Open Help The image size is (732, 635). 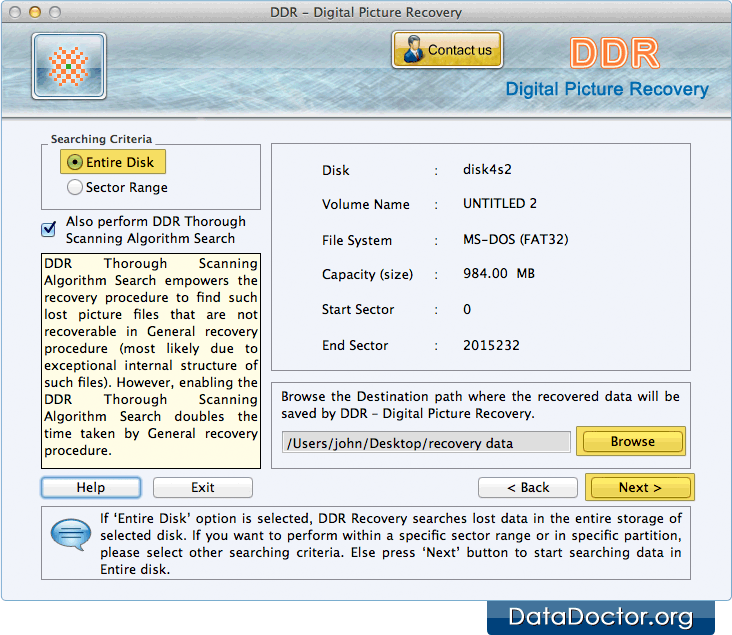click(x=91, y=487)
